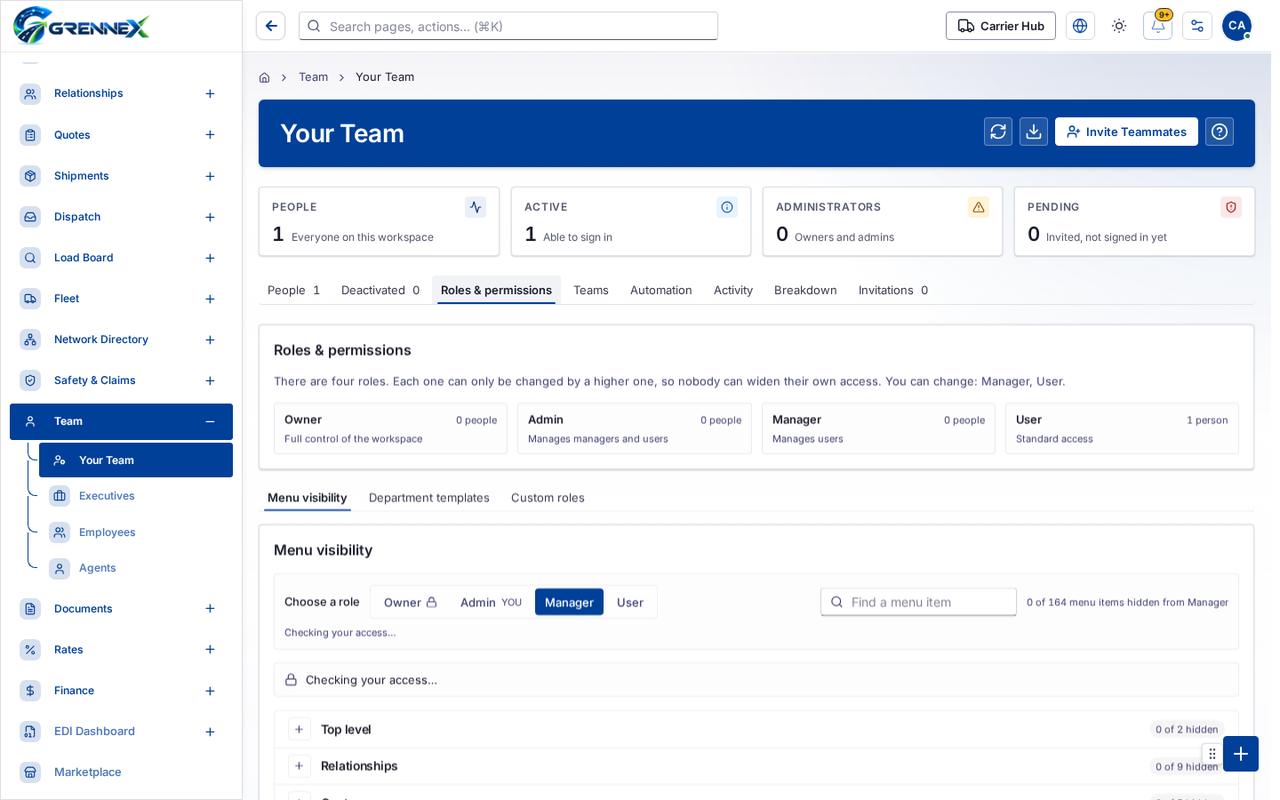Image resolution: width=1280 pixels, height=800 pixels.
Task: Open Agents in the sidebar
Action: point(136,568)
